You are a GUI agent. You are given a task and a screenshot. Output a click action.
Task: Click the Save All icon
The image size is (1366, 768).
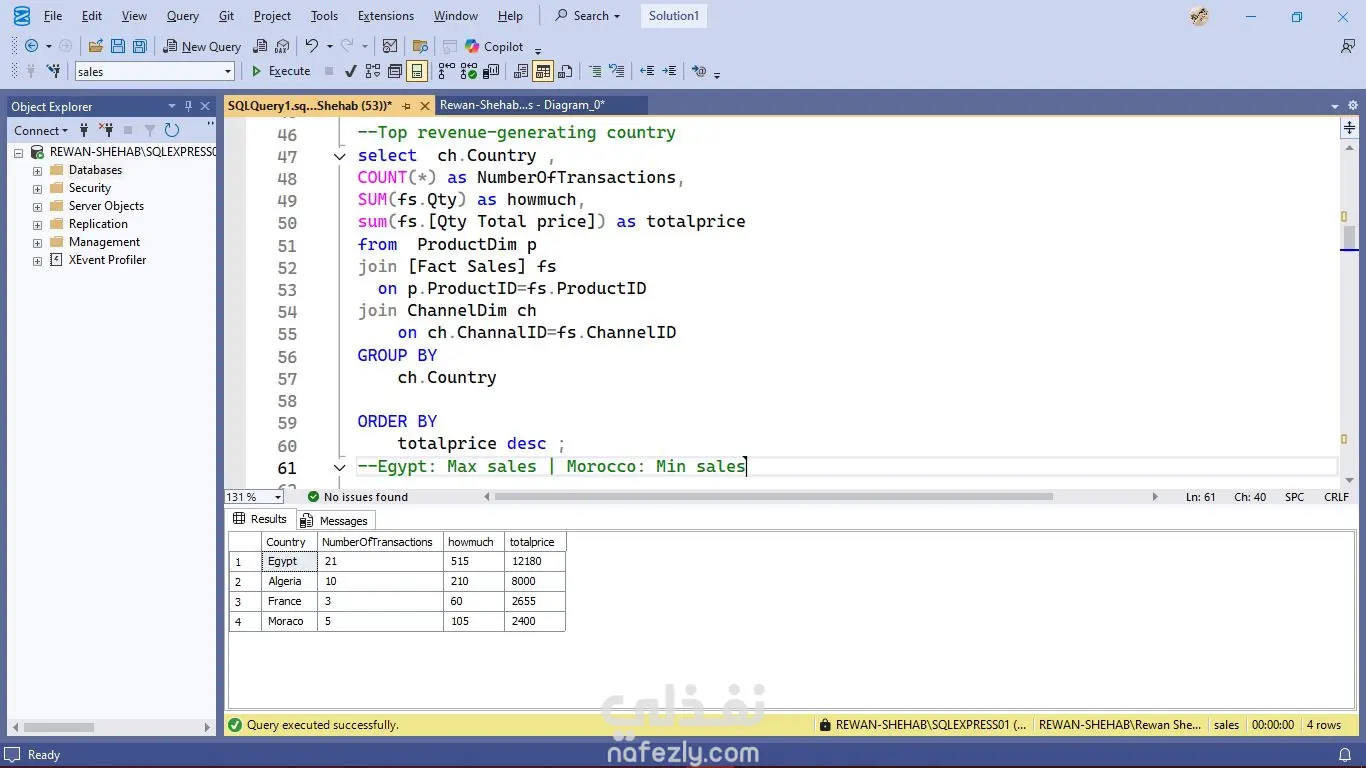pos(140,46)
